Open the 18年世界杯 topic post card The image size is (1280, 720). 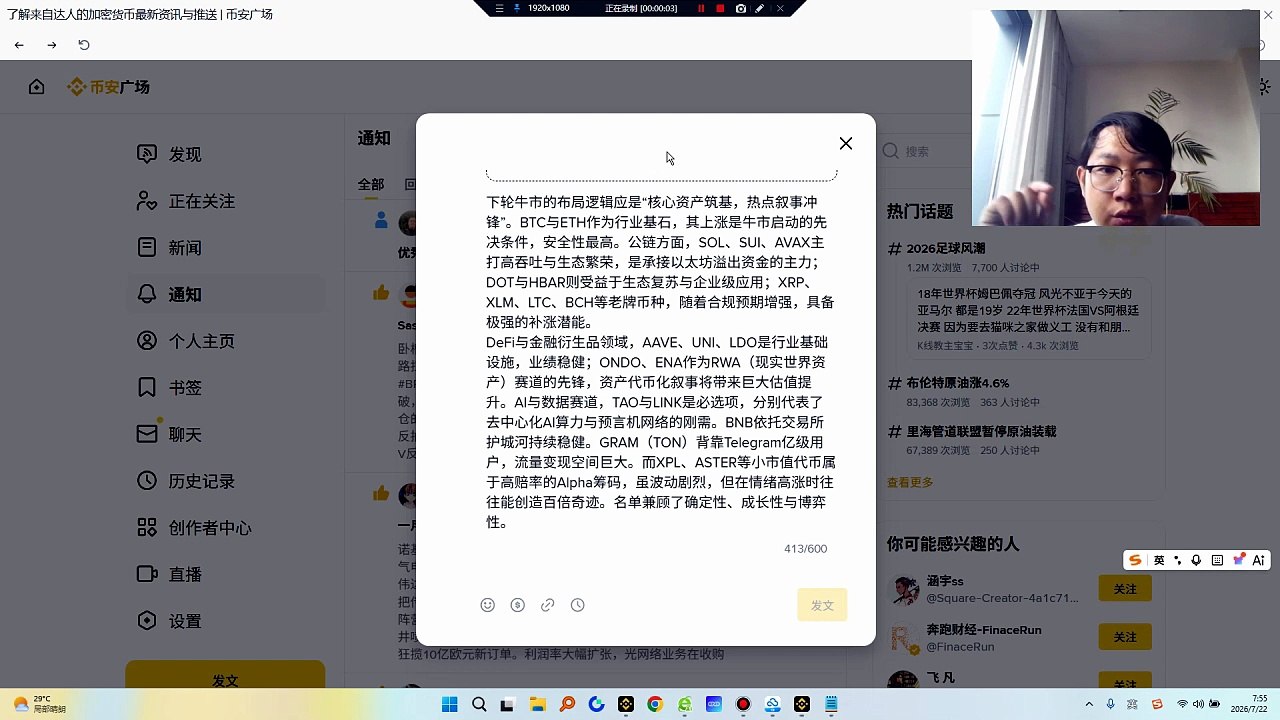pos(1029,319)
